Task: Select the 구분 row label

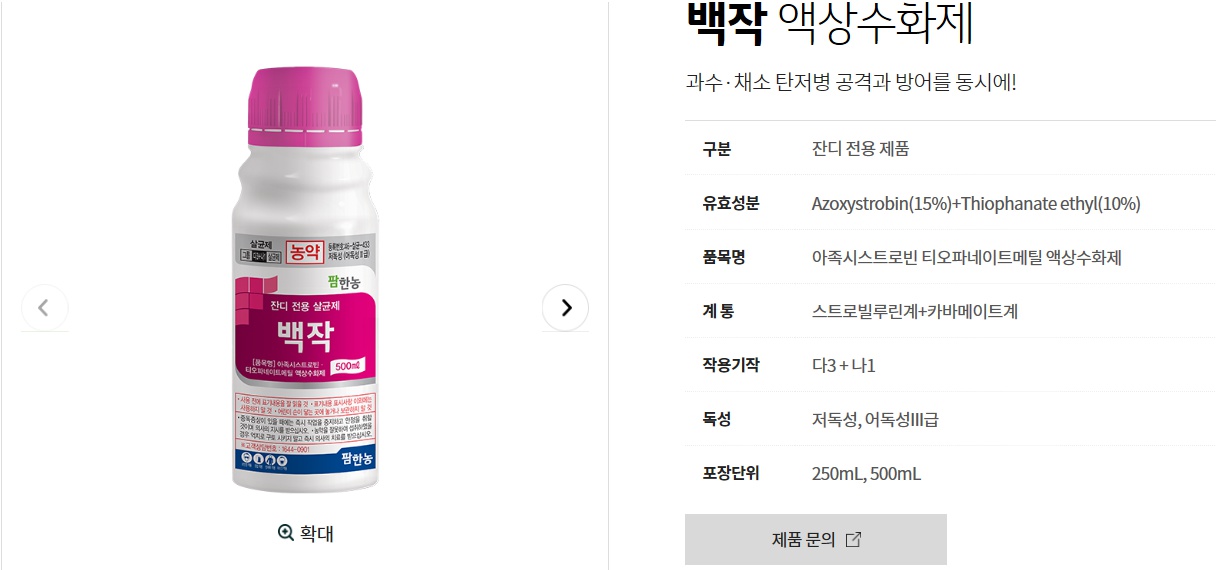Action: [716, 149]
